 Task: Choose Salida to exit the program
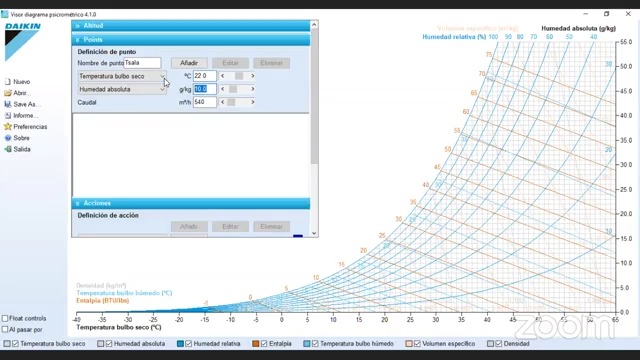tap(17, 149)
